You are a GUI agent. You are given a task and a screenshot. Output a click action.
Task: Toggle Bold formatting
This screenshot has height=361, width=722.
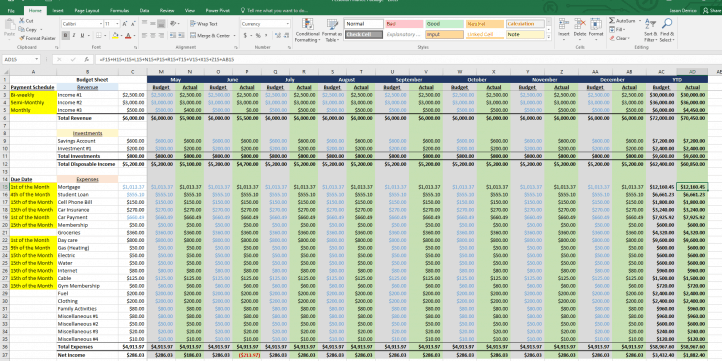click(x=66, y=35)
